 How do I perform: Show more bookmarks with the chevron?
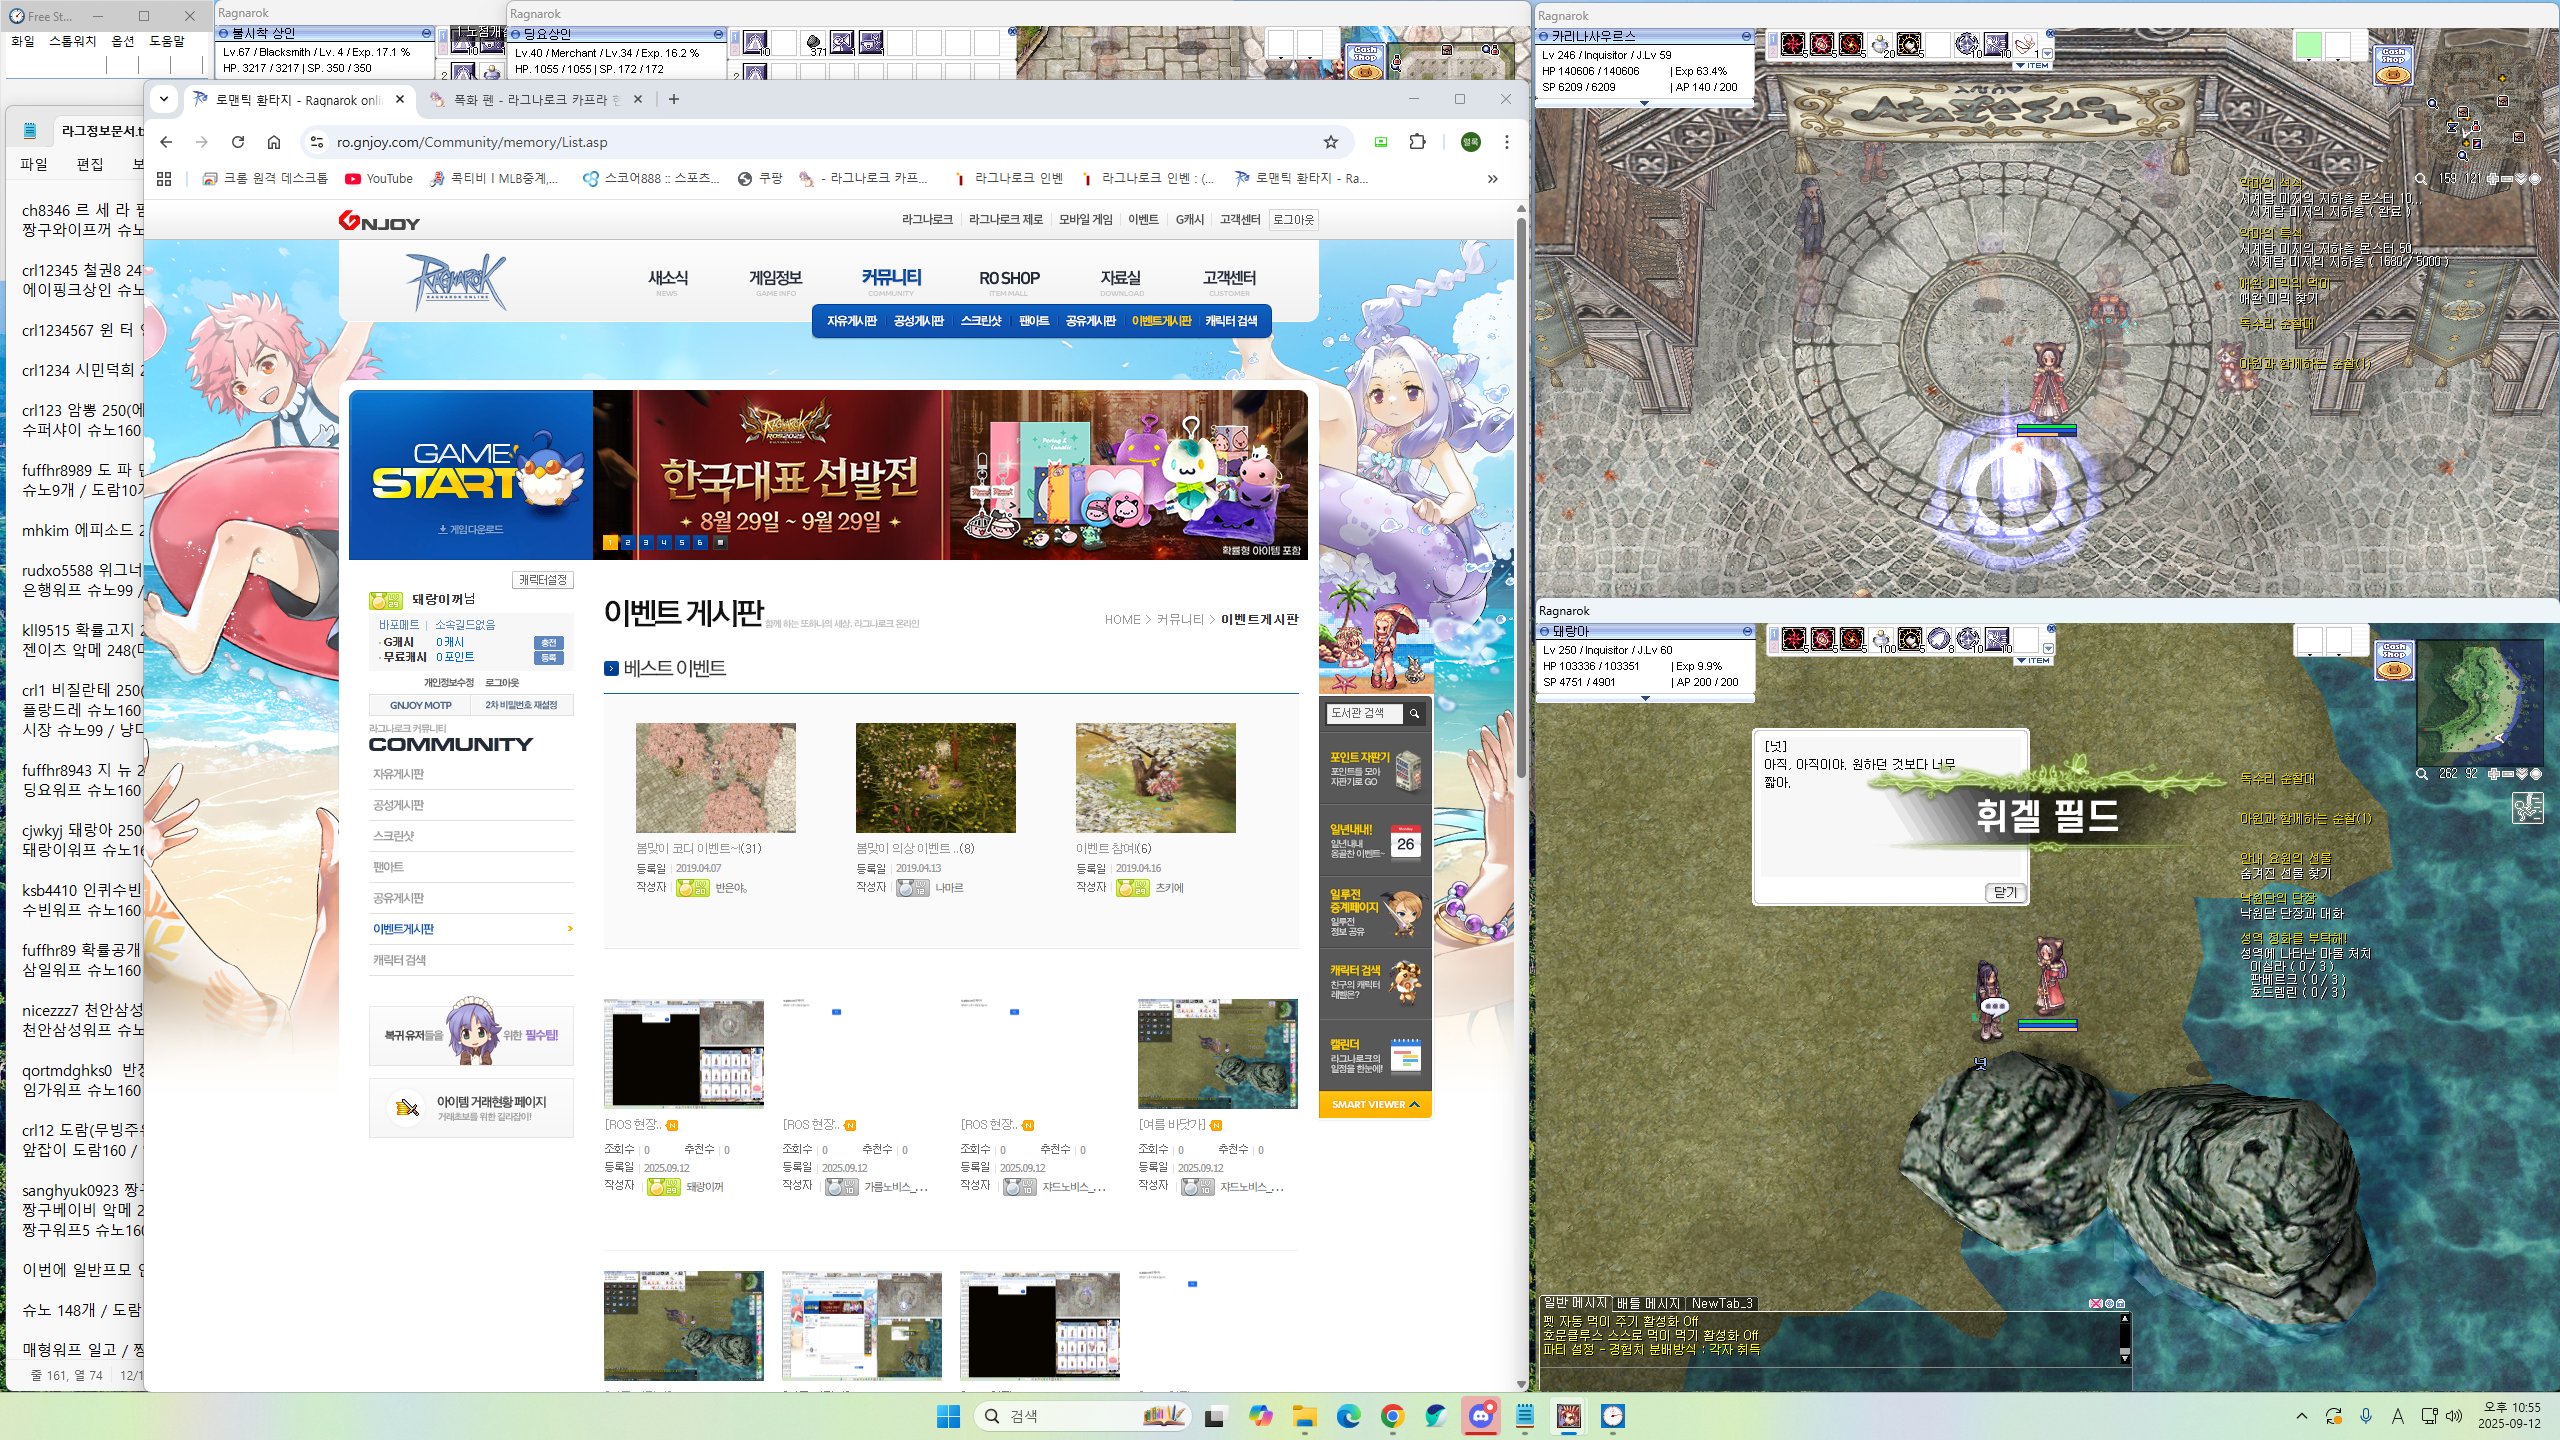coord(1492,178)
